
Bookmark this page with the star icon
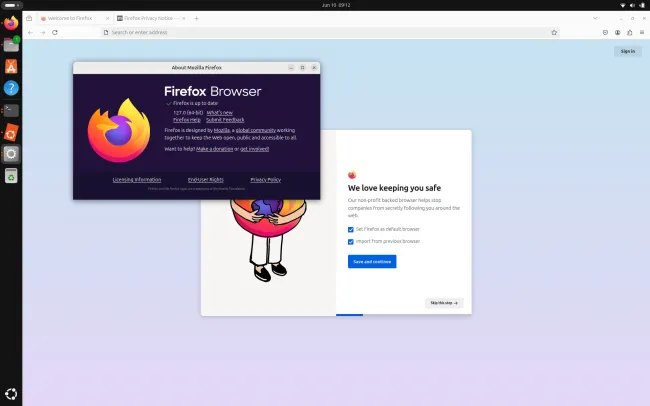coord(554,32)
